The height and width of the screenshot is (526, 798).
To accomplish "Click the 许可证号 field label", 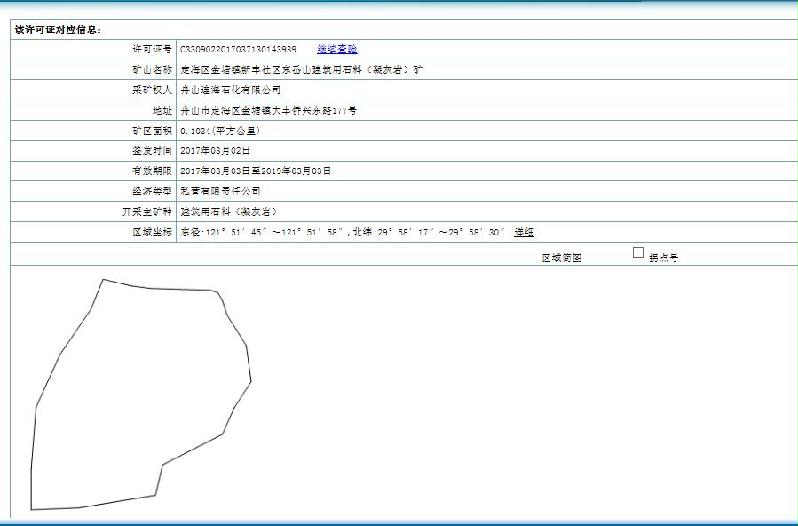I will click(x=152, y=49).
